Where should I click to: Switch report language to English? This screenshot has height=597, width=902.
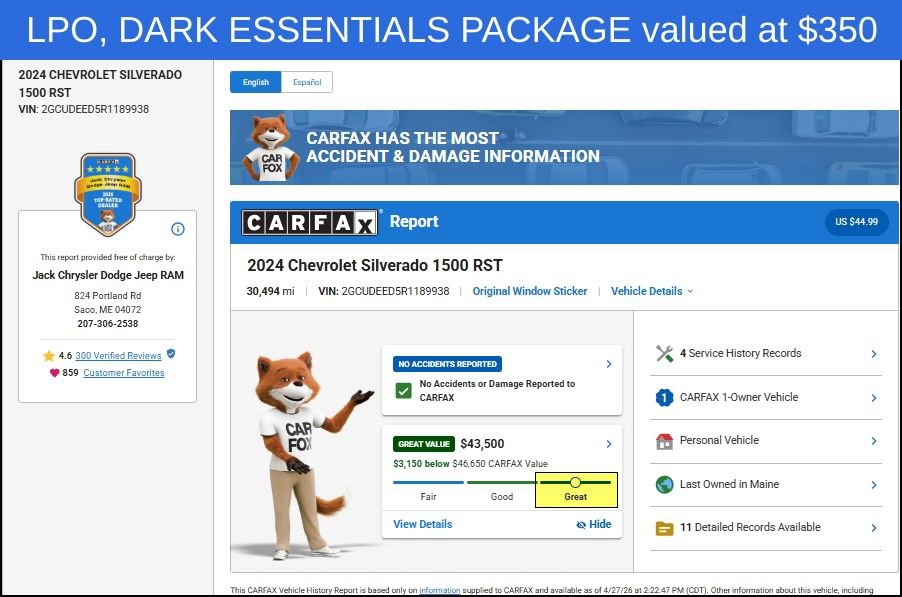tap(255, 82)
